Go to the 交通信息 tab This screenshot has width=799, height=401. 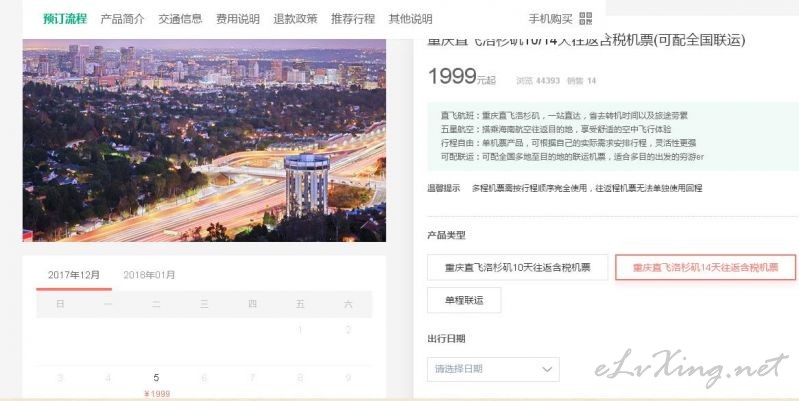(x=180, y=19)
